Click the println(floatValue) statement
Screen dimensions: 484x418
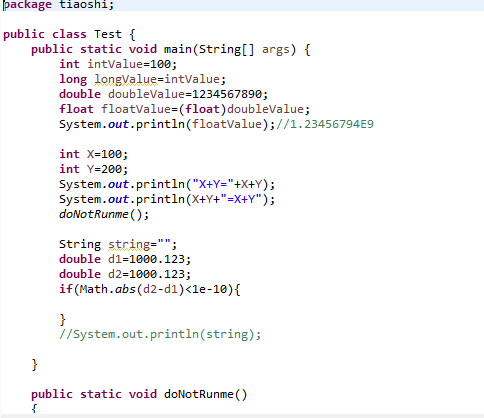(167, 124)
